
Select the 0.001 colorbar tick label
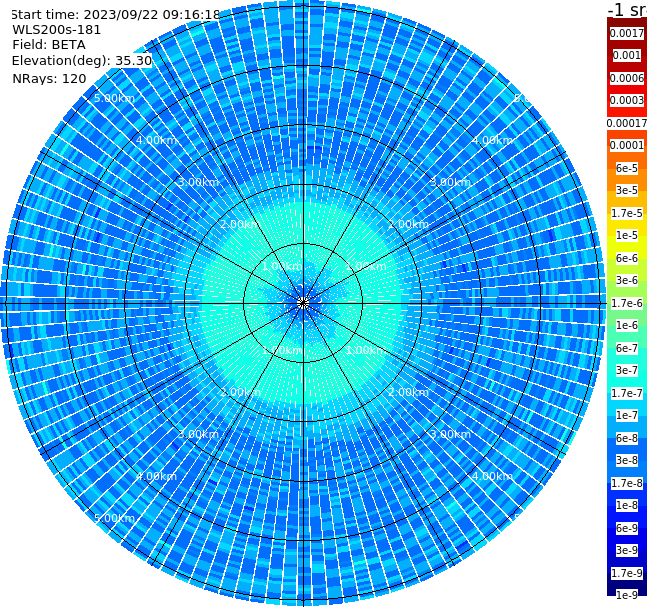point(626,55)
